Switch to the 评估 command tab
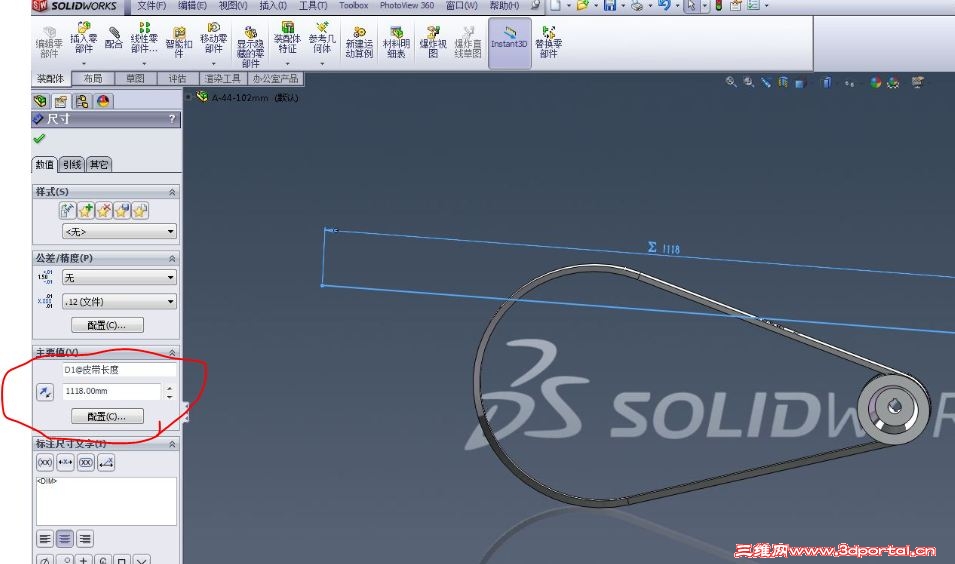Screen dimensions: 955x564 [x=177, y=79]
